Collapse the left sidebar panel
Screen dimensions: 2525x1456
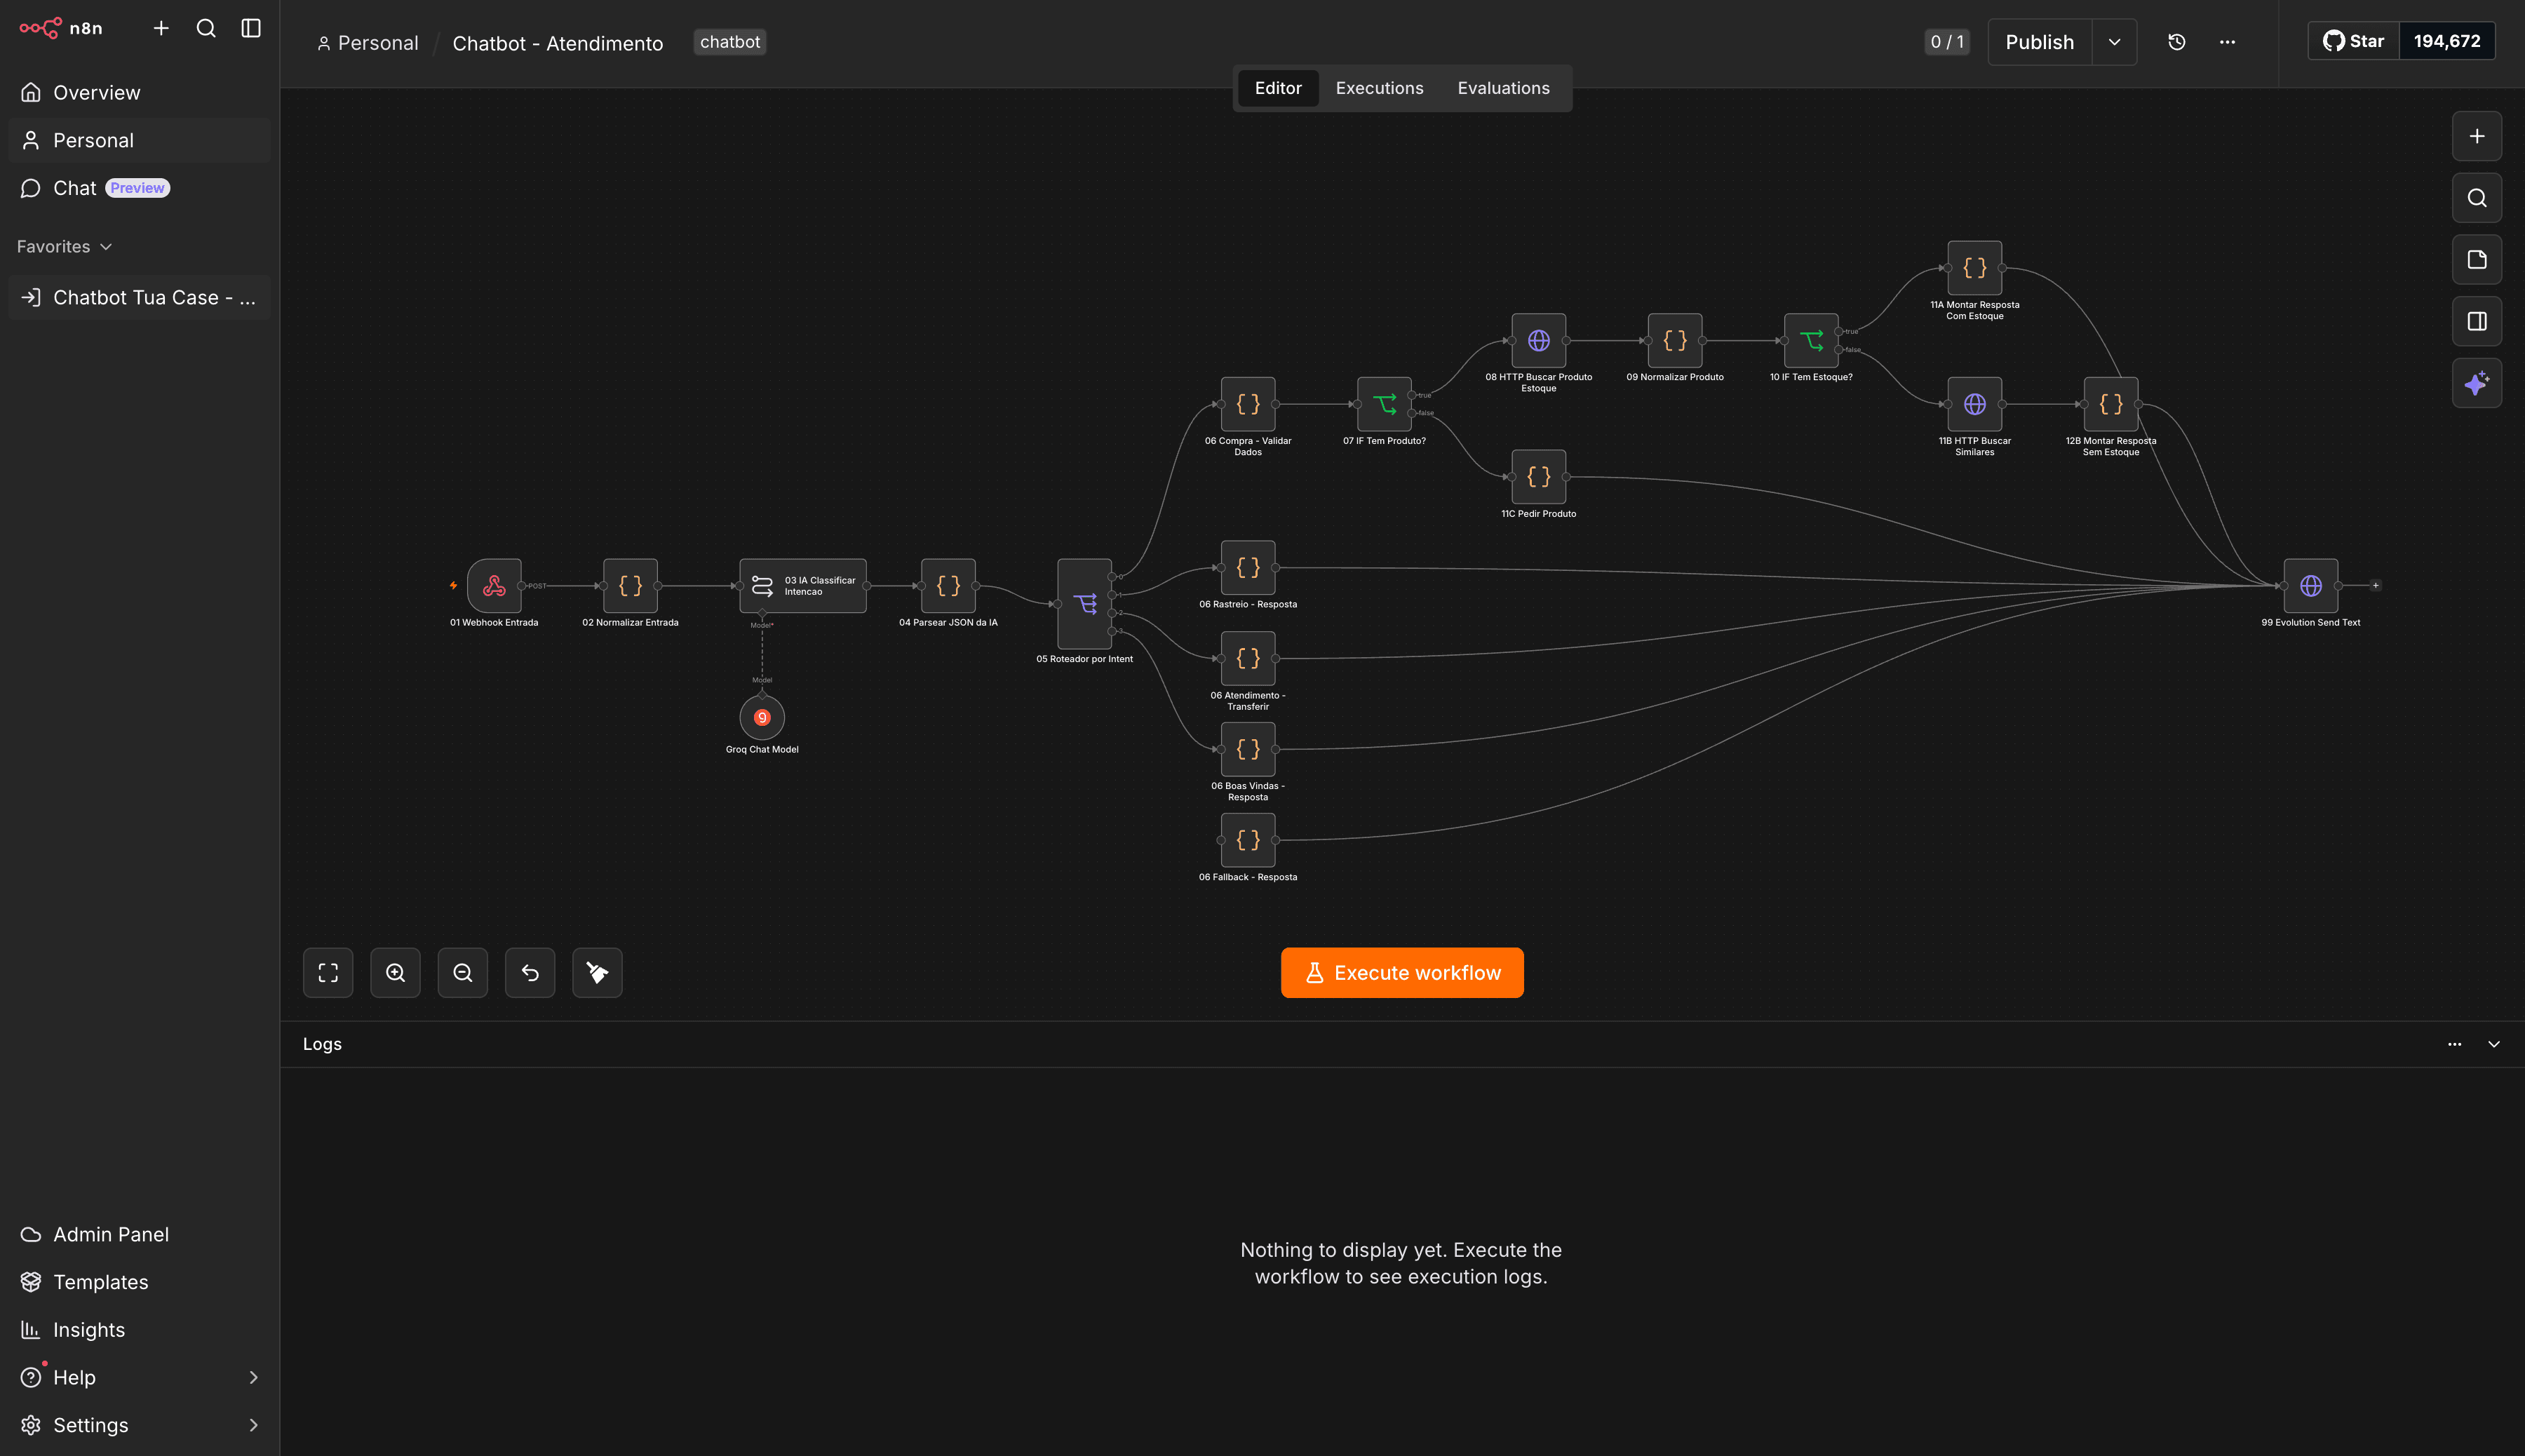251,28
